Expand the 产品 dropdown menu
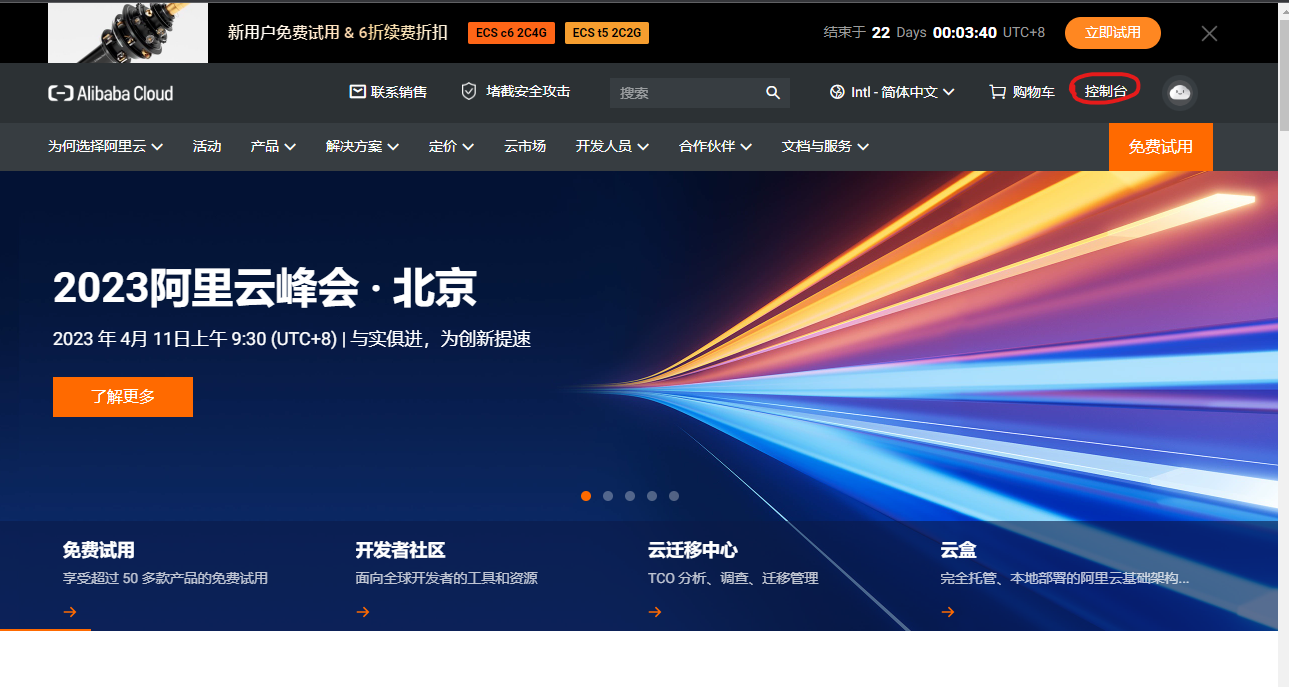 coord(273,146)
